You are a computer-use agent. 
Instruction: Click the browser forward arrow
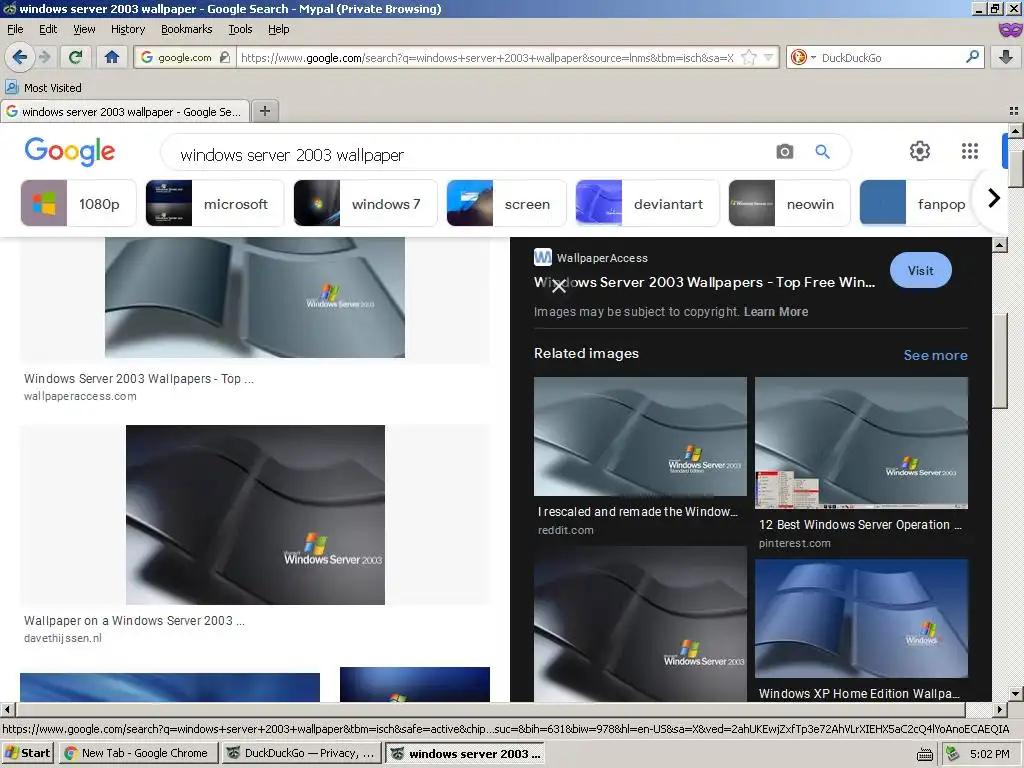pyautogui.click(x=45, y=57)
